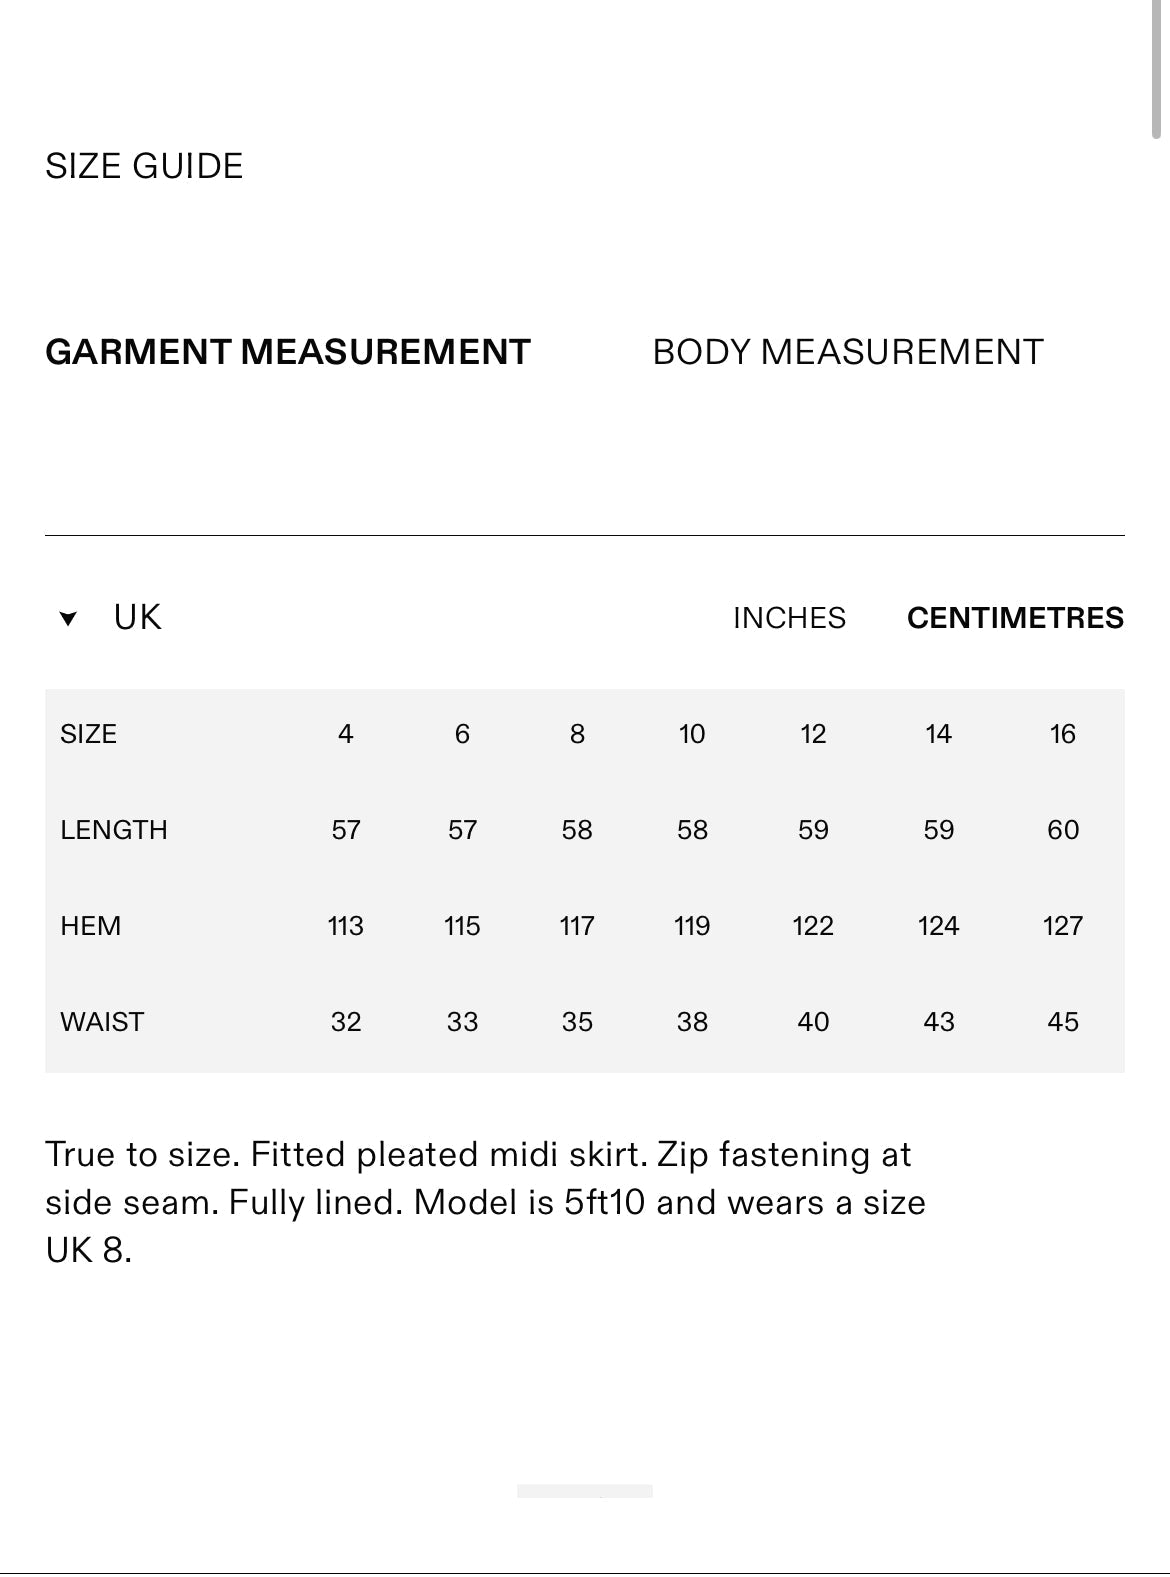Screen dimensions: 1170x1577
Task: Click the waist value 45 for size 16
Action: 1062,1022
